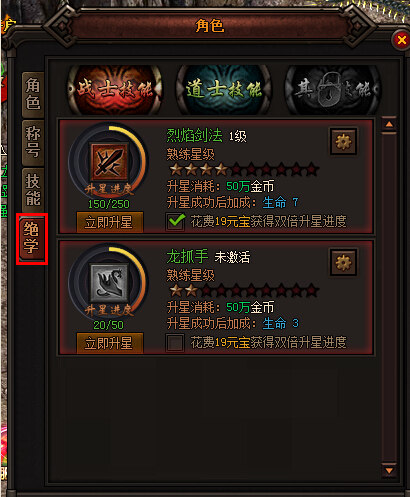Screen dimensions: 410x497
Task: Click the 烈焰剑法 star rating row
Action: tap(244, 170)
